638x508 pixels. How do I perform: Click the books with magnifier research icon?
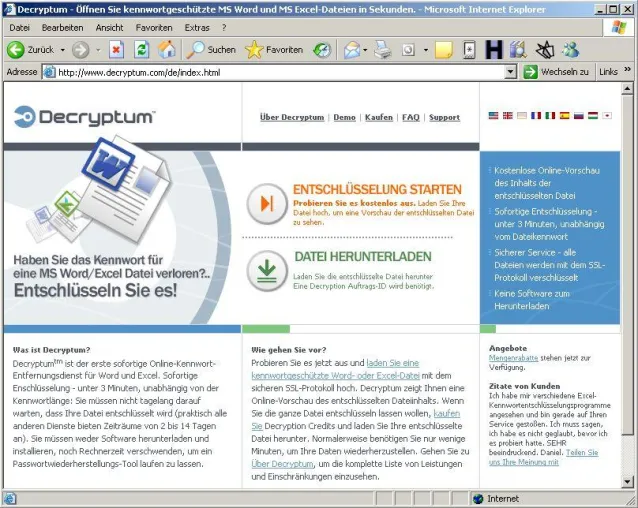click(x=518, y=50)
